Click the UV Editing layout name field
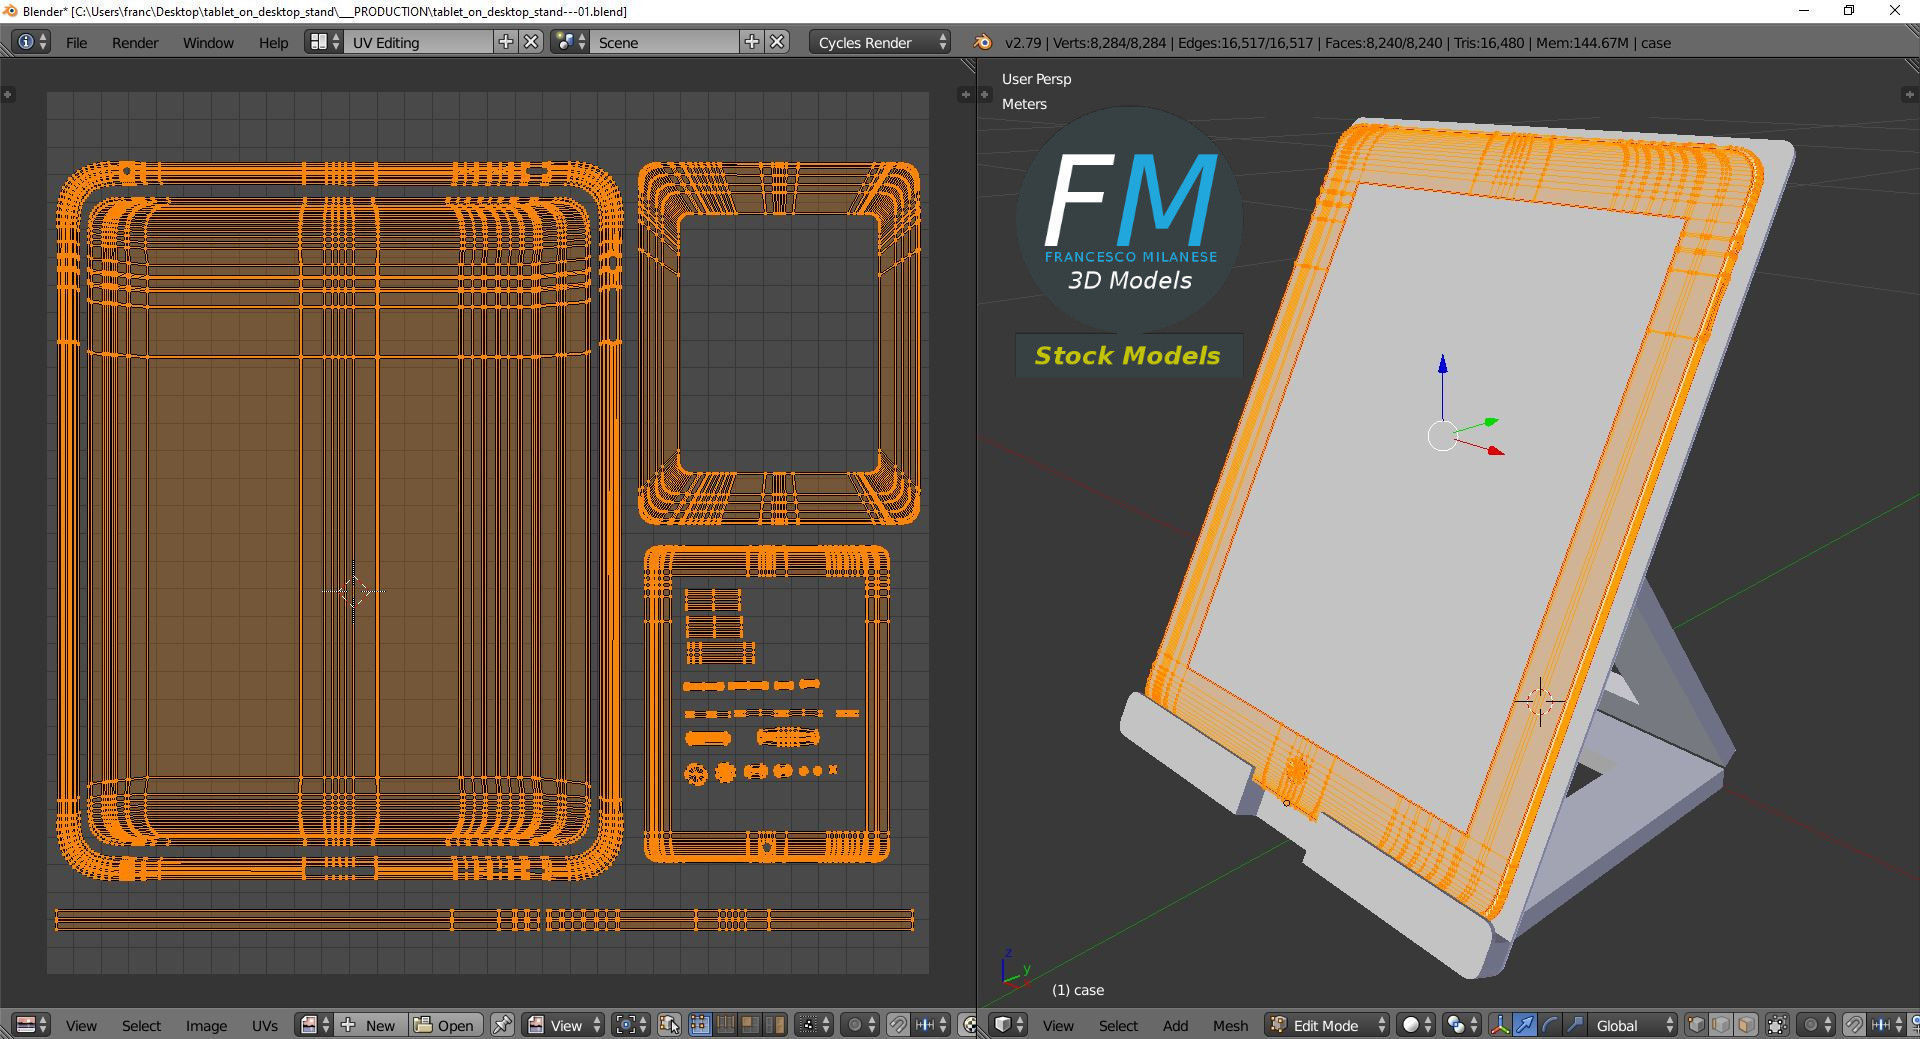1920x1039 pixels. [419, 42]
